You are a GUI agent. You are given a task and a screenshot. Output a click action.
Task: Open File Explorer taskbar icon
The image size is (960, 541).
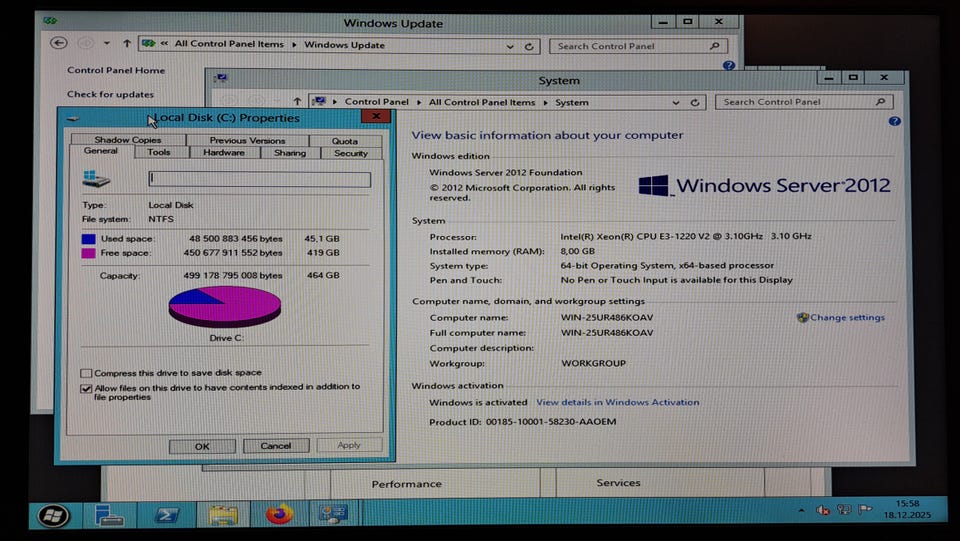[223, 515]
